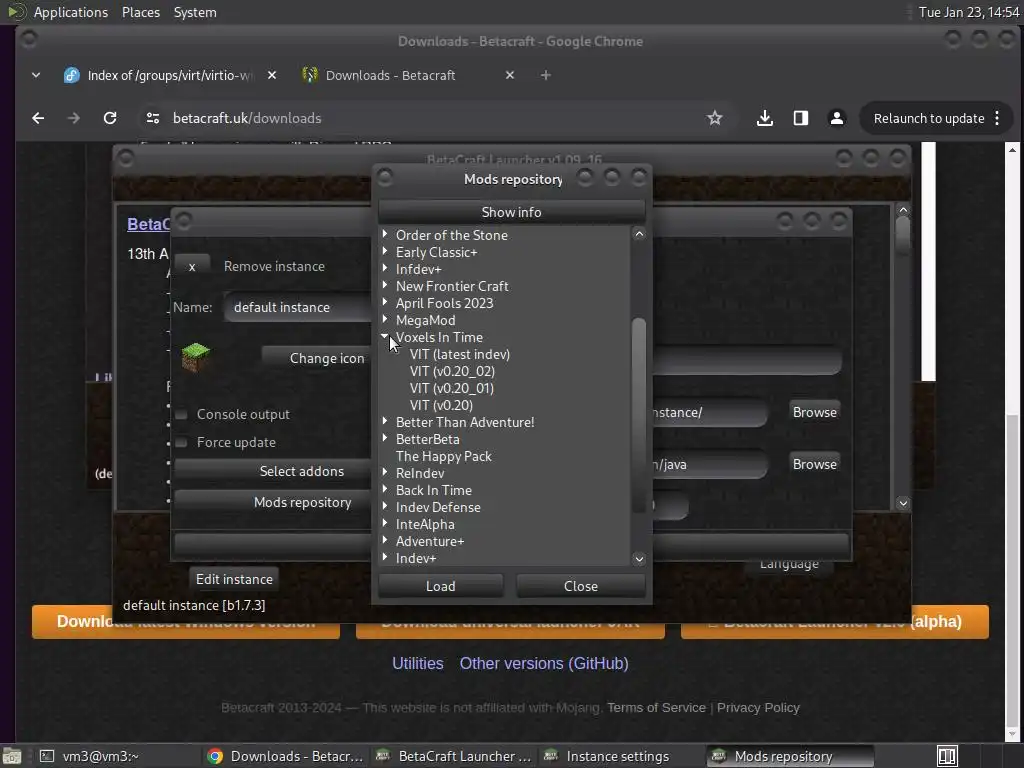Click Close button in Mods repository
Viewport: 1024px width, 768px height.
[x=581, y=586]
